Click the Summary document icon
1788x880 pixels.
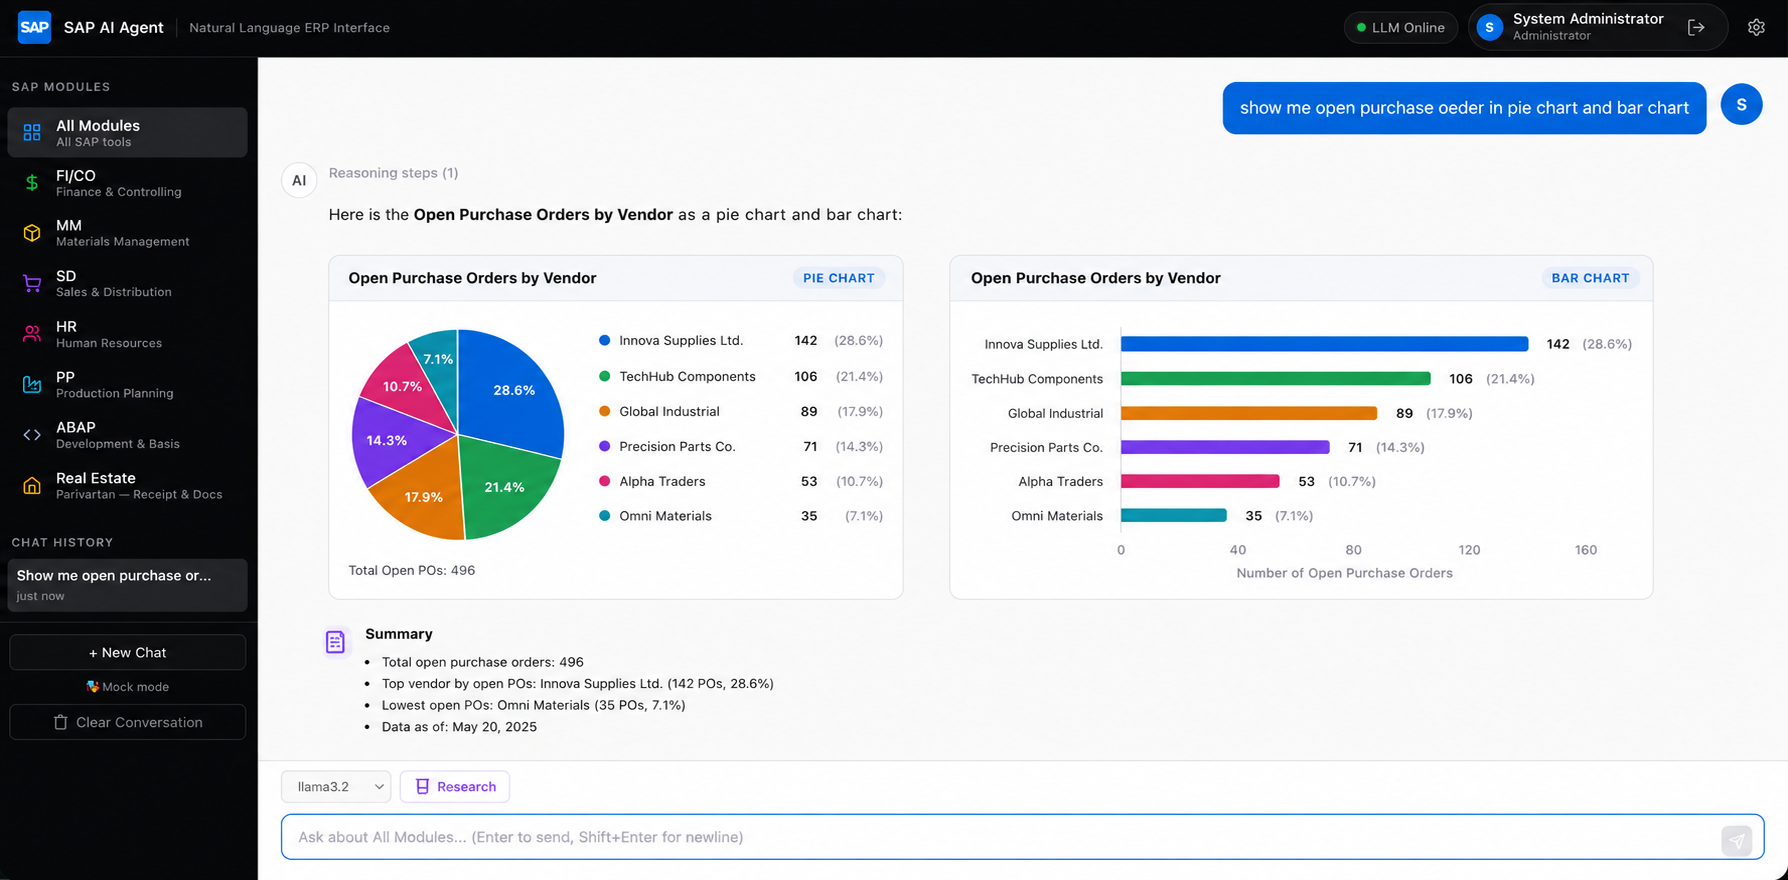[x=335, y=642]
